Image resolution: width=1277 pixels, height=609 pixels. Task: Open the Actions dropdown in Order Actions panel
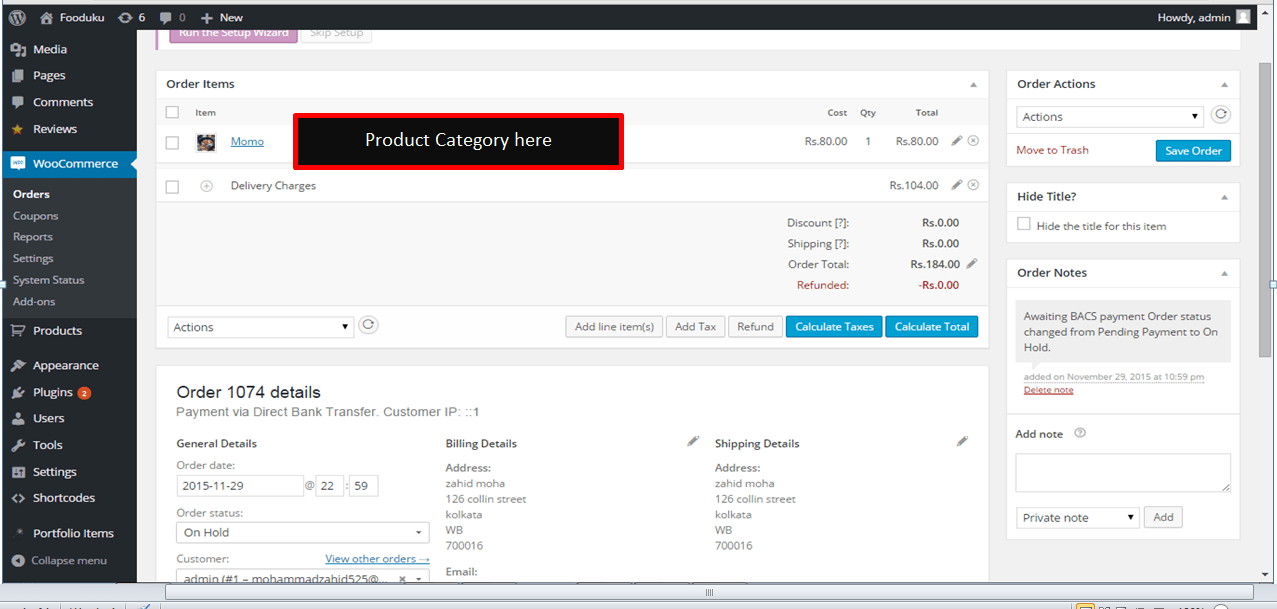coord(1108,116)
